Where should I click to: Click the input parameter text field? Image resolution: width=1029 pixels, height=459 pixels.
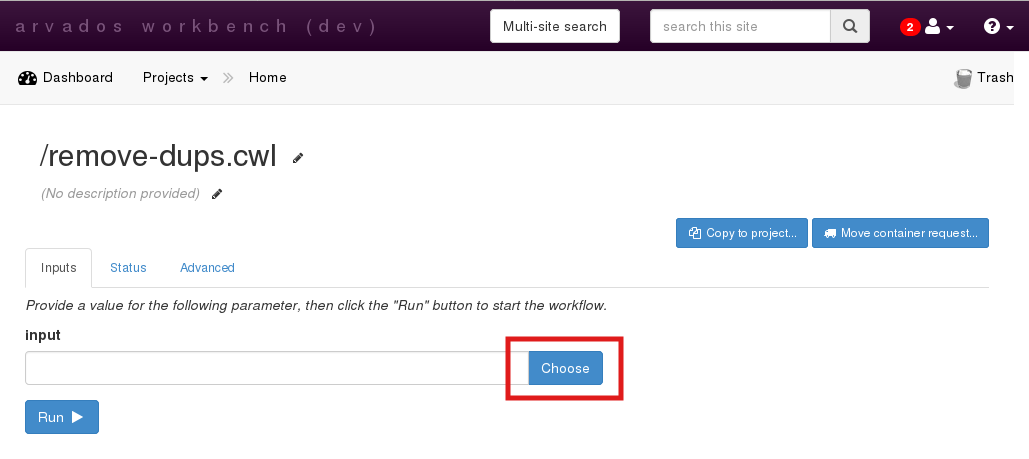(x=270, y=368)
